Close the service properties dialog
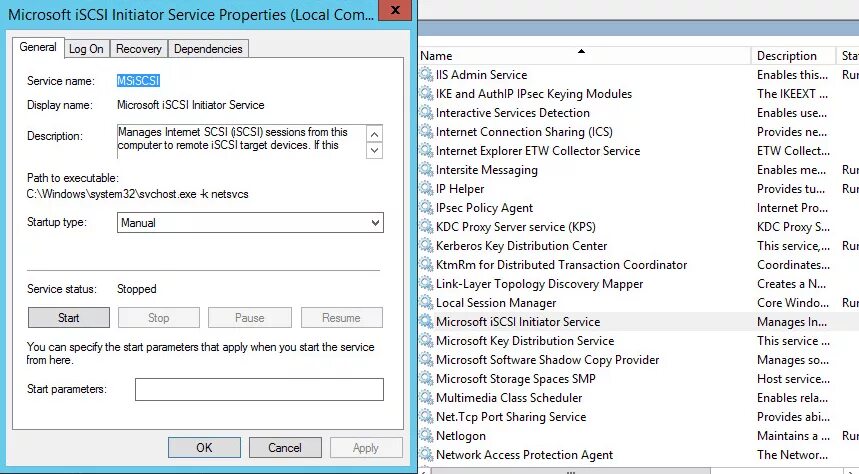 coord(395,10)
